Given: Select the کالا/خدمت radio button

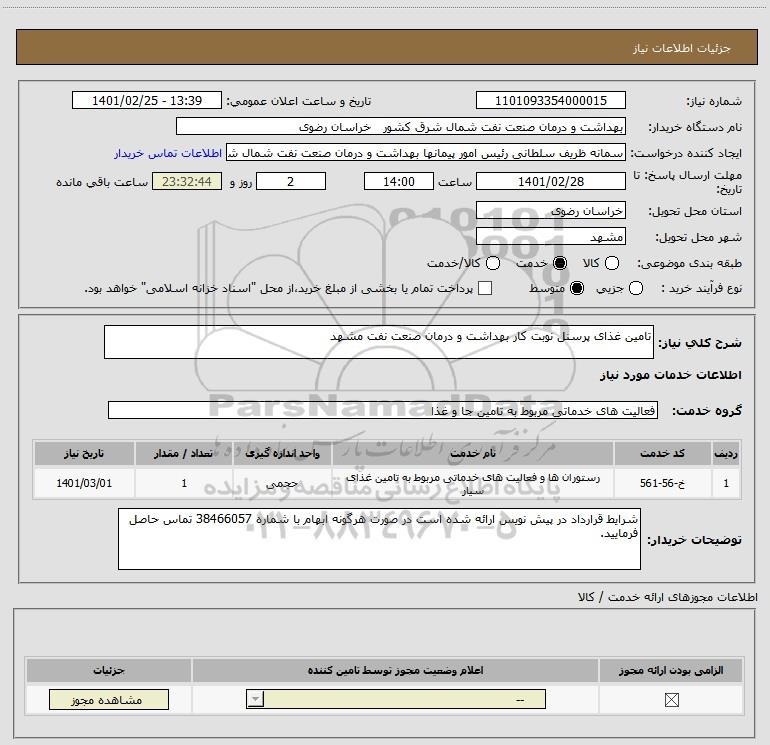Looking at the screenshot, I should (x=493, y=263).
